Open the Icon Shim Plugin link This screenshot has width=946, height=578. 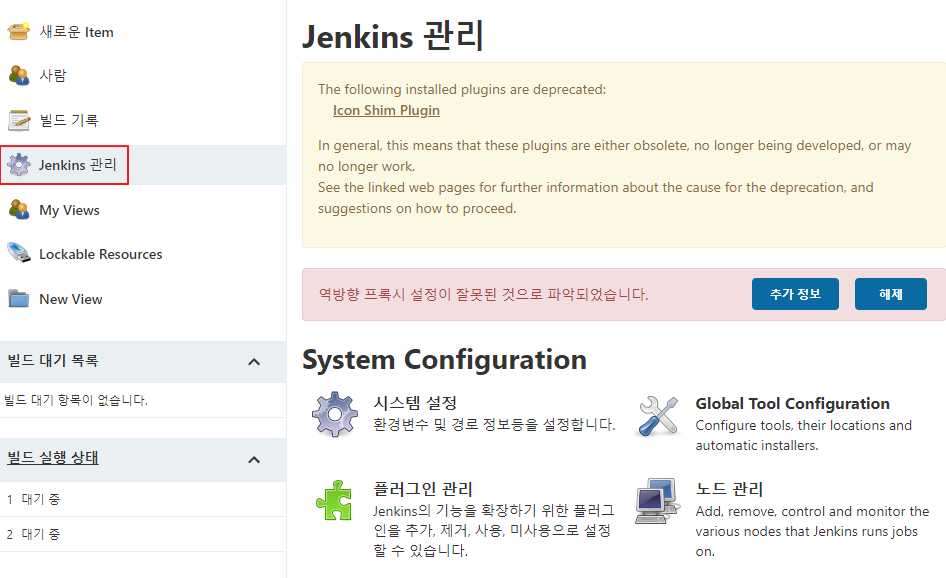coord(386,110)
